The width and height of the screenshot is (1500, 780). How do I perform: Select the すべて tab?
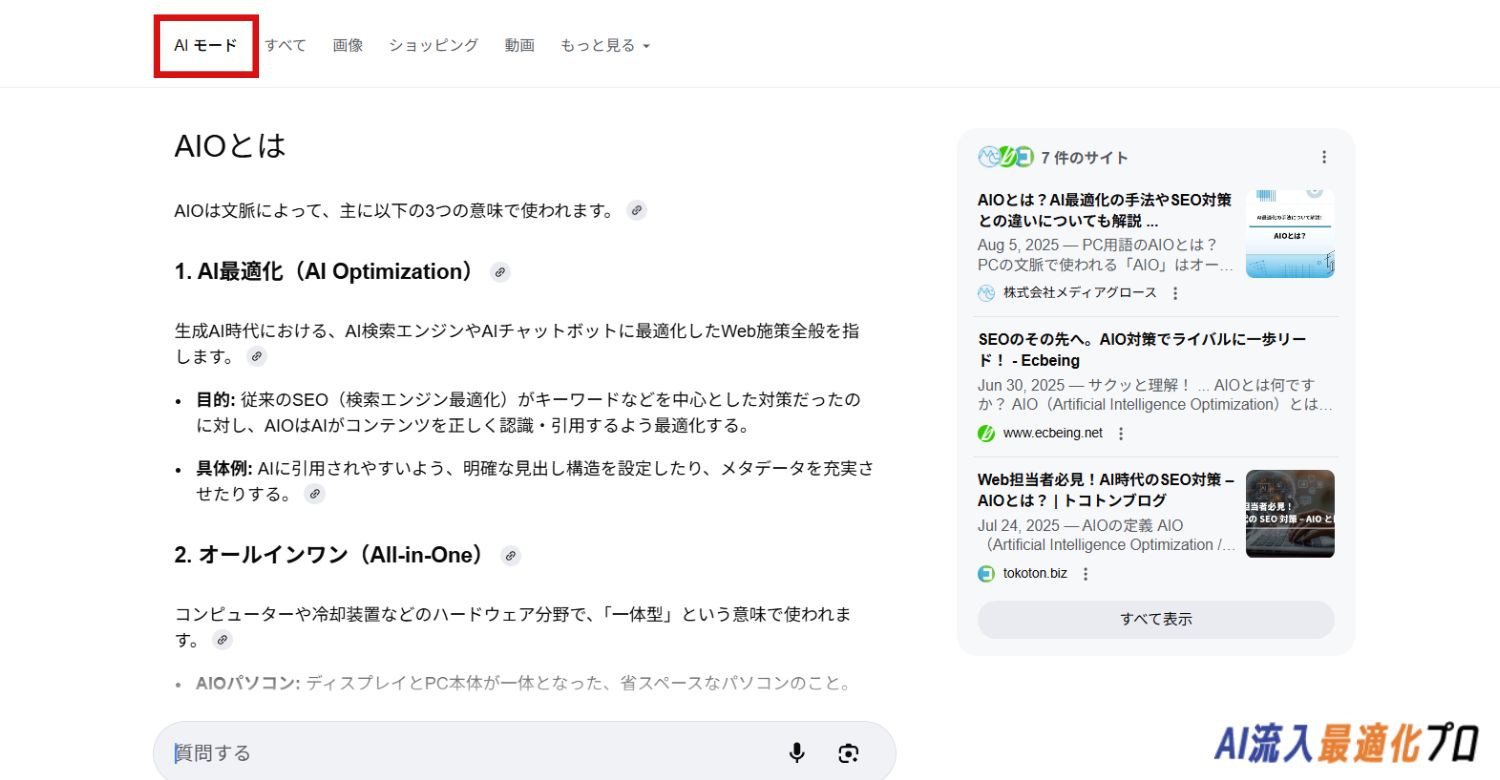[x=285, y=45]
